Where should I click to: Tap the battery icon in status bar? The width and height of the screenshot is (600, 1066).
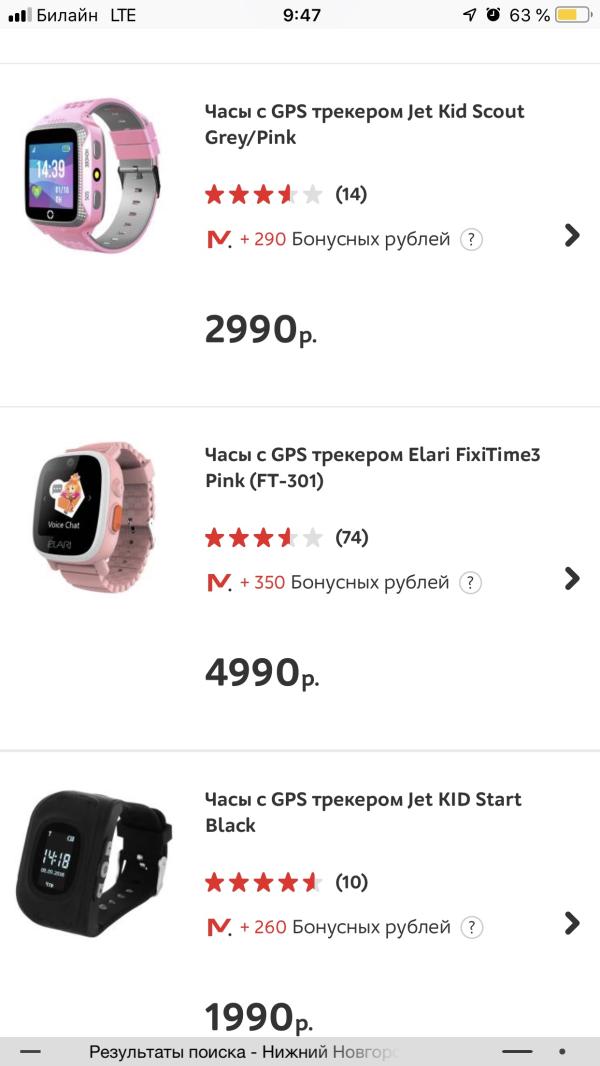click(573, 15)
